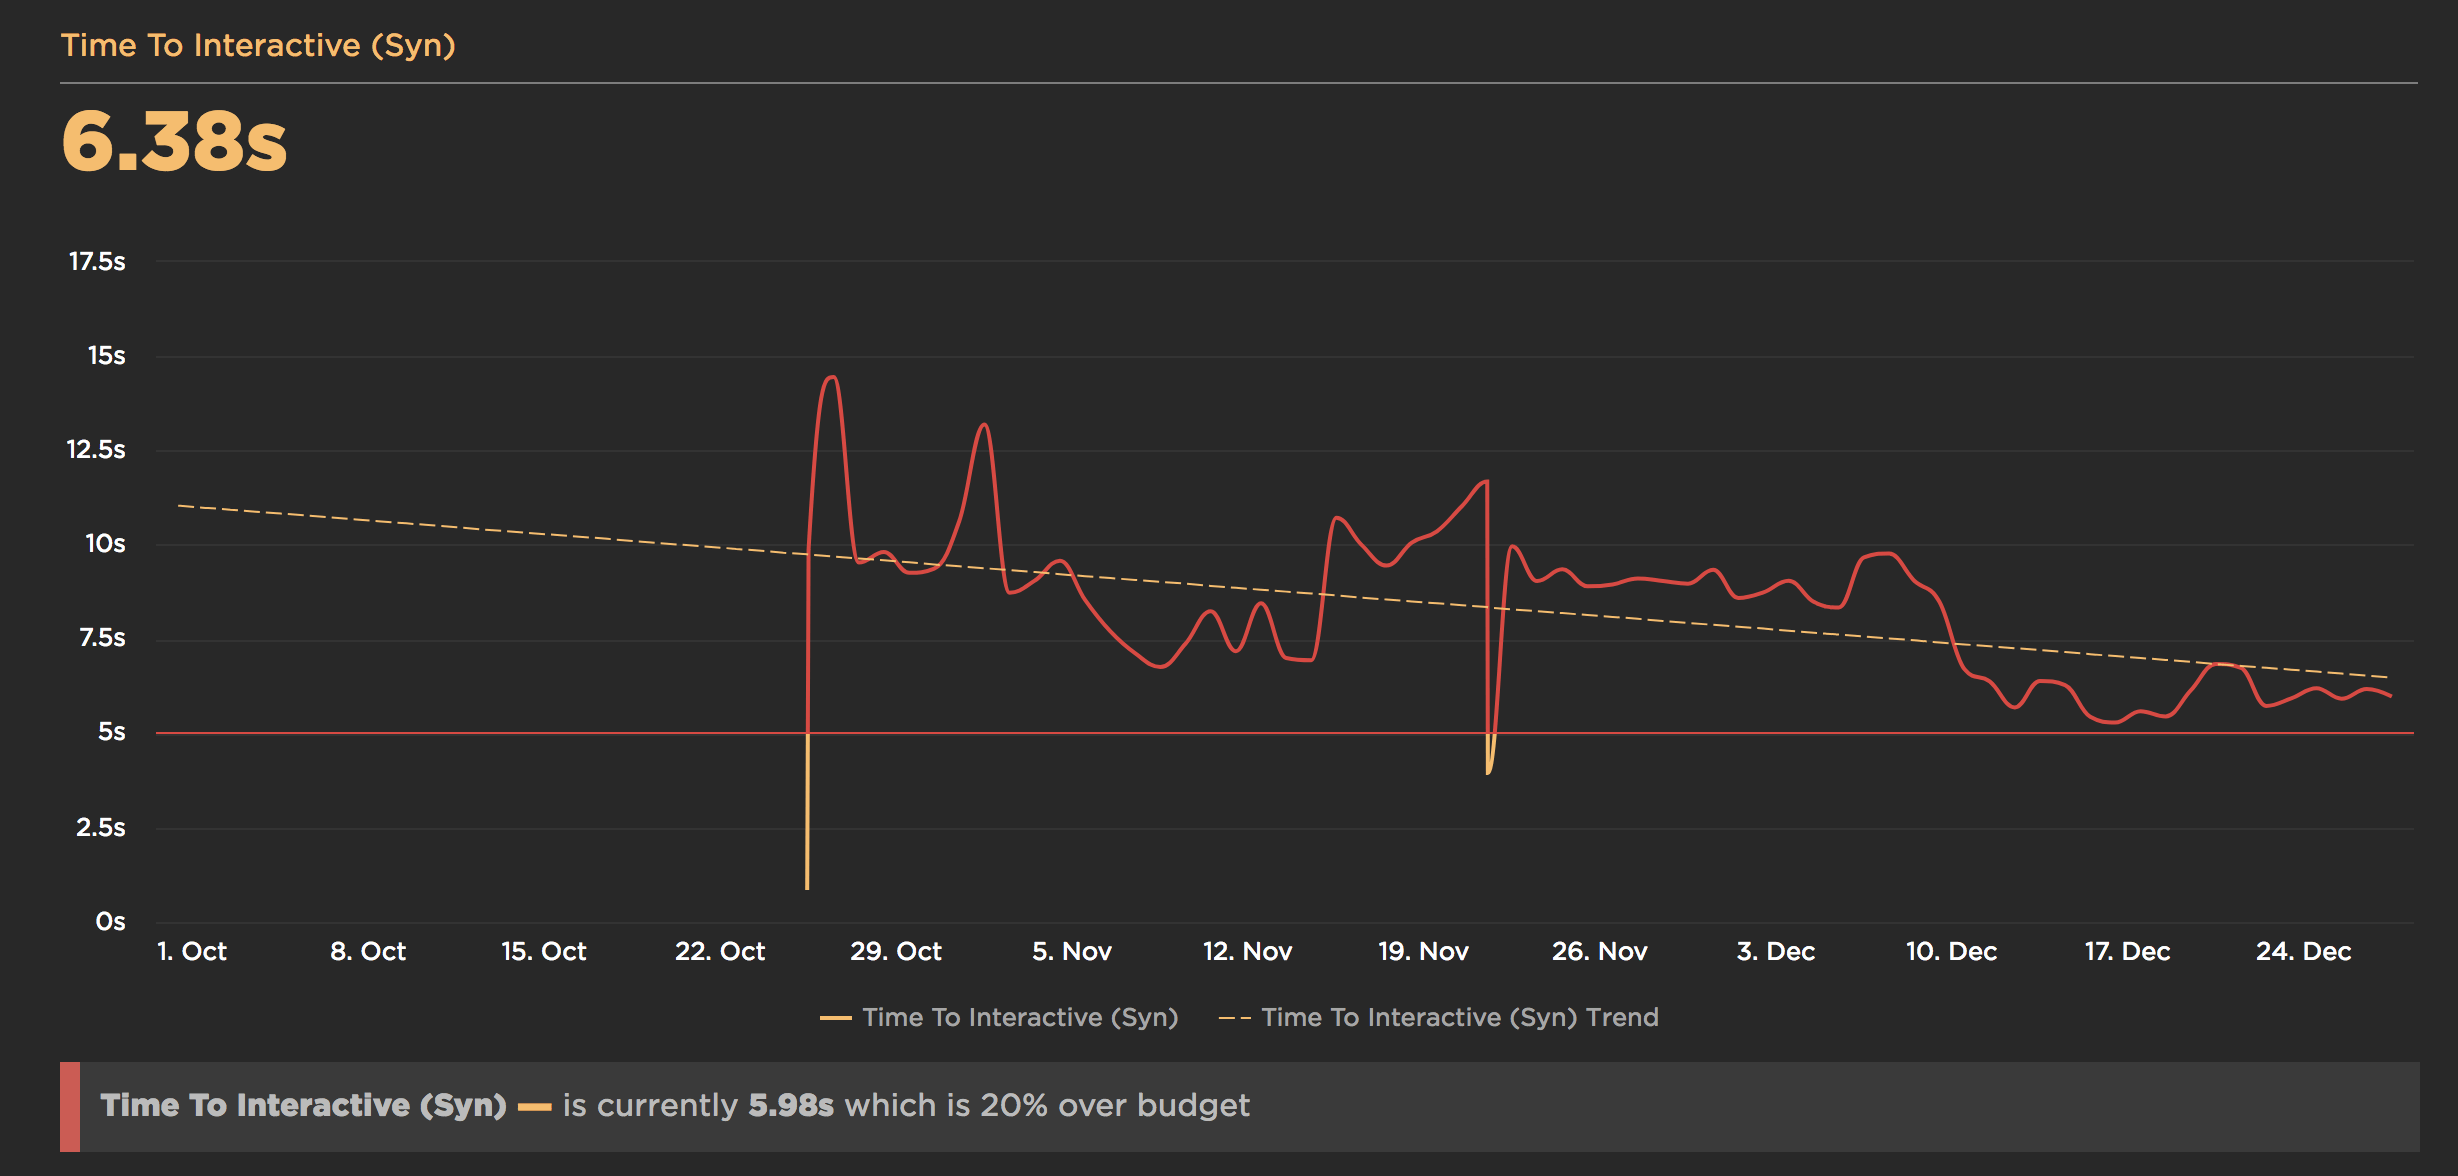Click the Time To Interactive (Syn) chart title

(258, 44)
